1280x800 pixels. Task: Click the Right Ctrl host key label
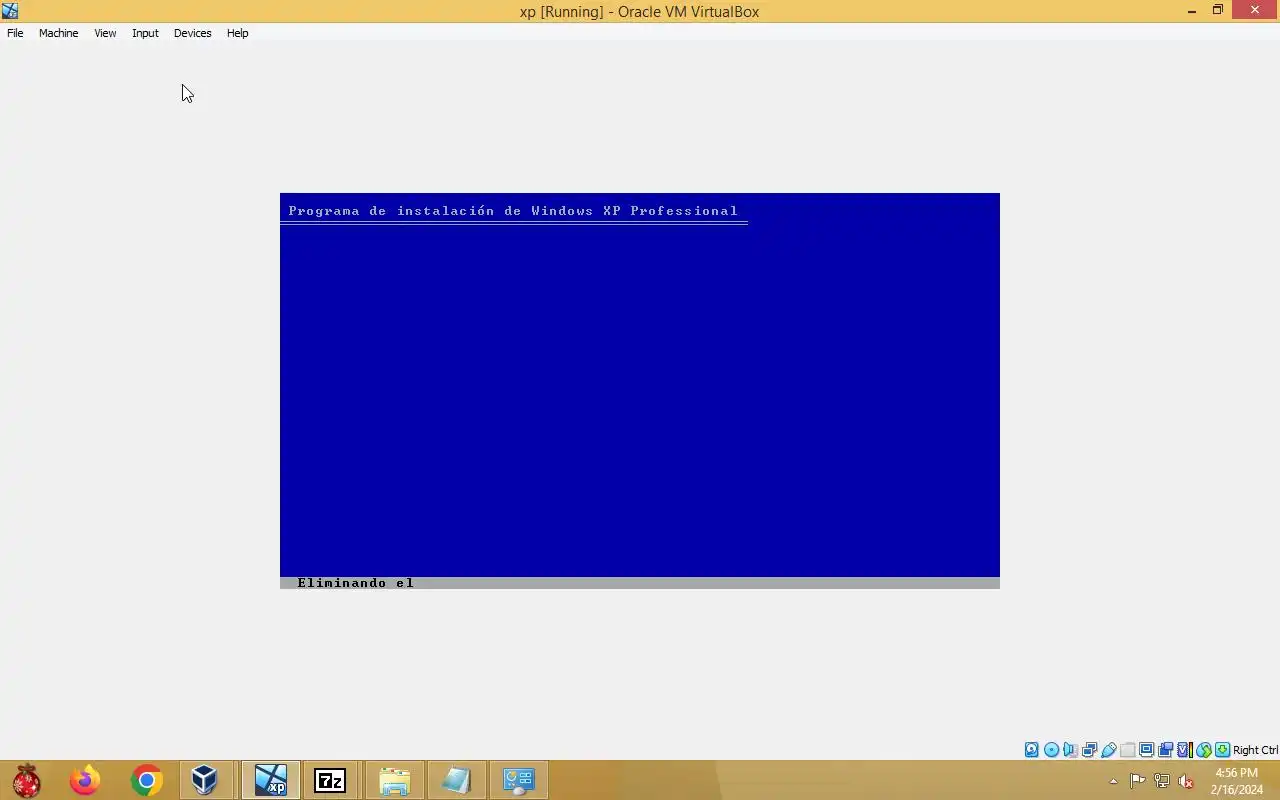[1255, 750]
